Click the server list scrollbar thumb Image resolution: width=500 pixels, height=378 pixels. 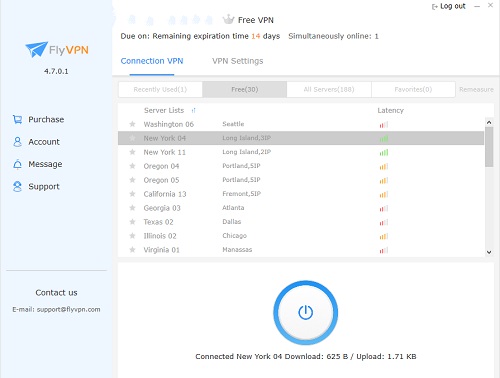489,147
